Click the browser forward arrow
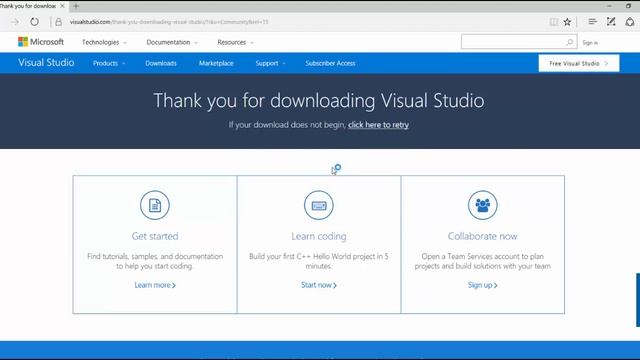This screenshot has width=640, height=360. [x=15, y=22]
